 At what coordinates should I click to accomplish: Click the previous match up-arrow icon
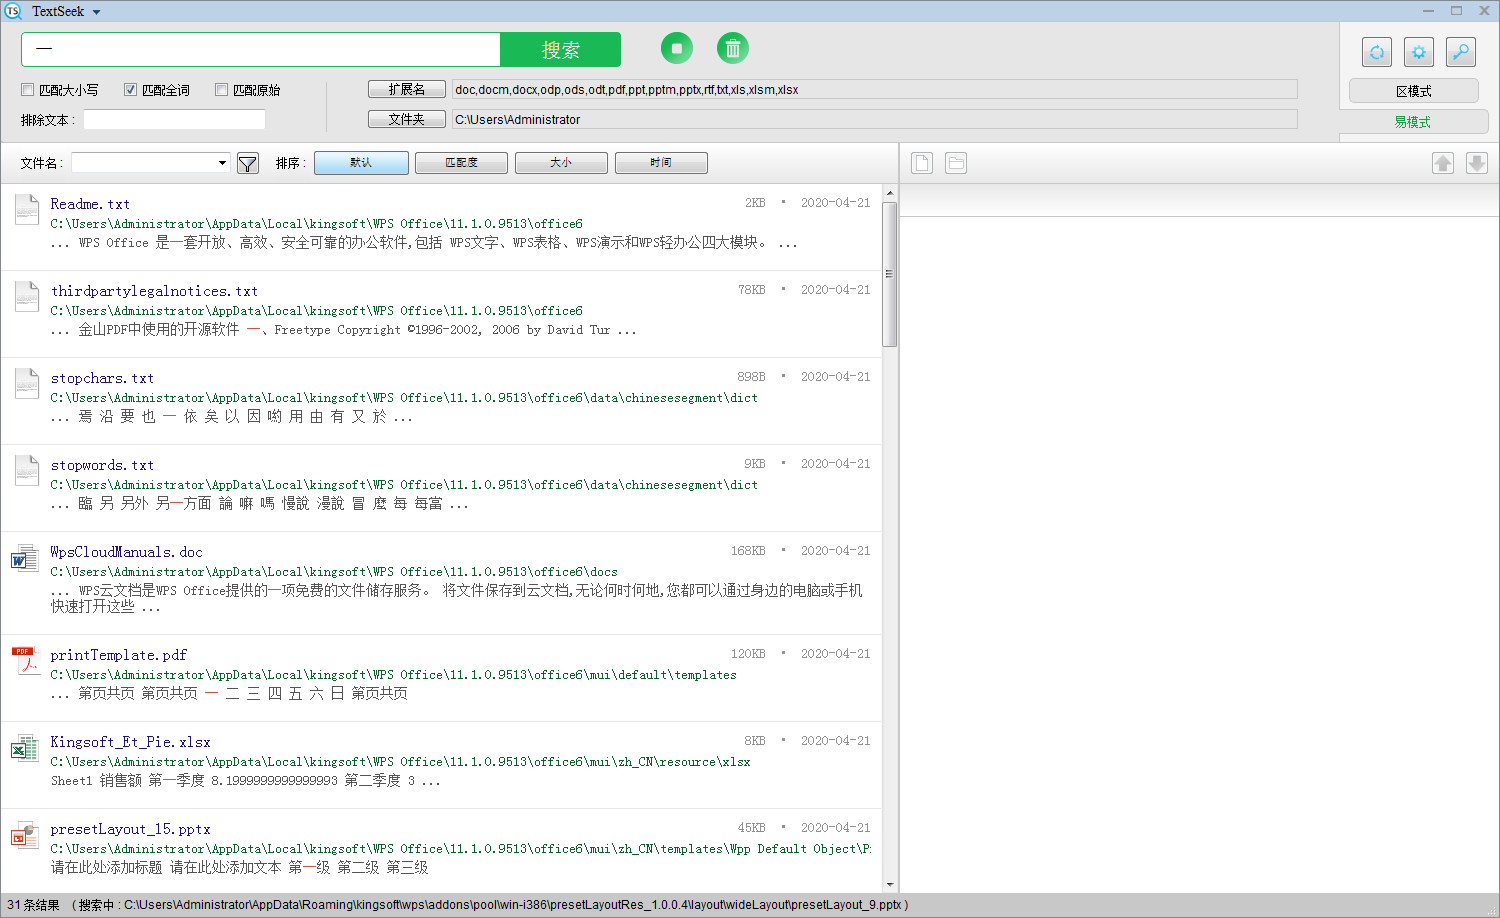point(1442,162)
